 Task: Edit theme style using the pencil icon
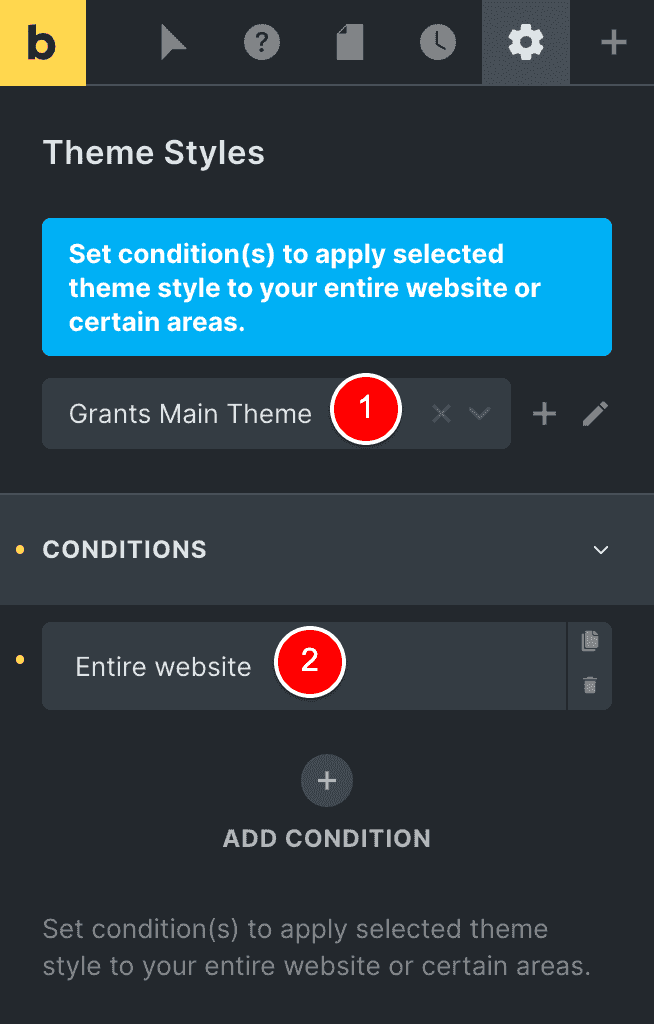click(x=595, y=413)
